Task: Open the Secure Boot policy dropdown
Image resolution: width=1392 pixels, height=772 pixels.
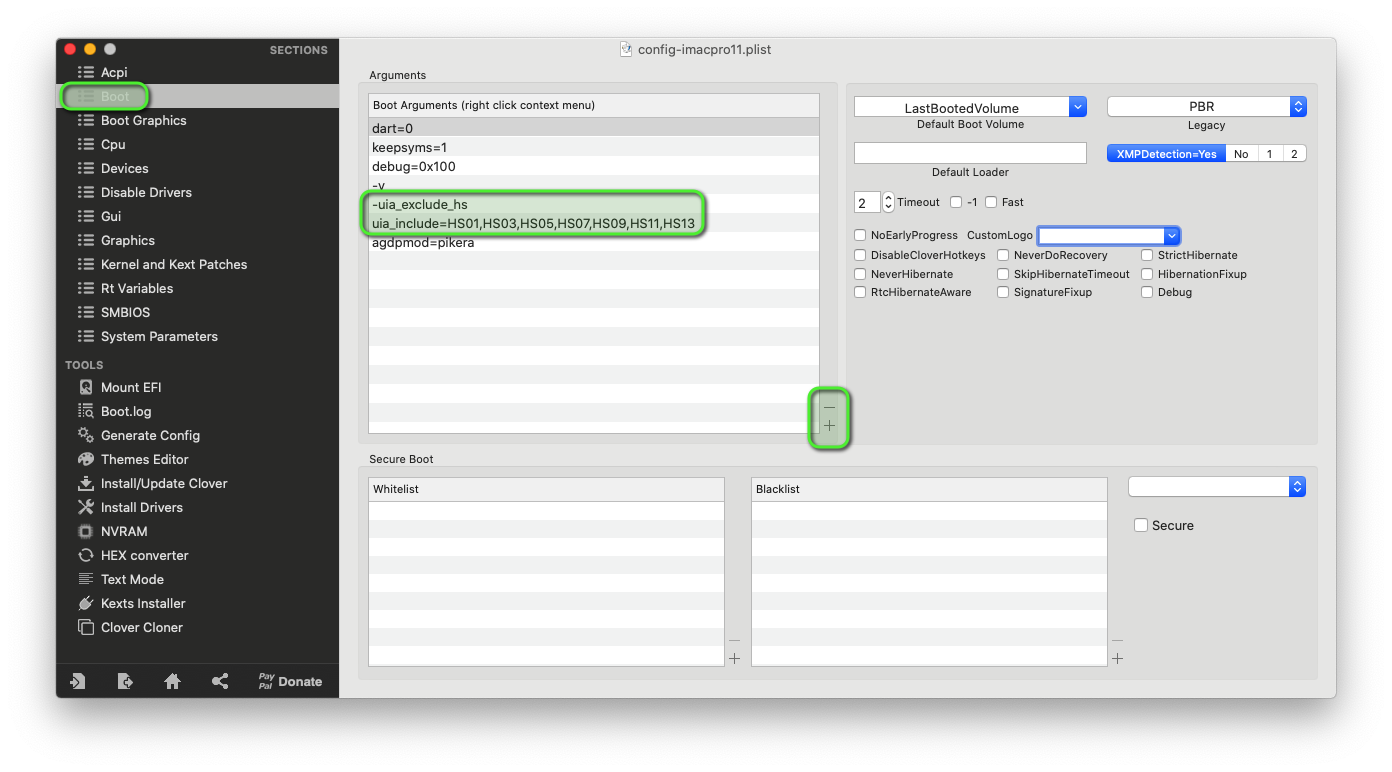Action: 1217,486
